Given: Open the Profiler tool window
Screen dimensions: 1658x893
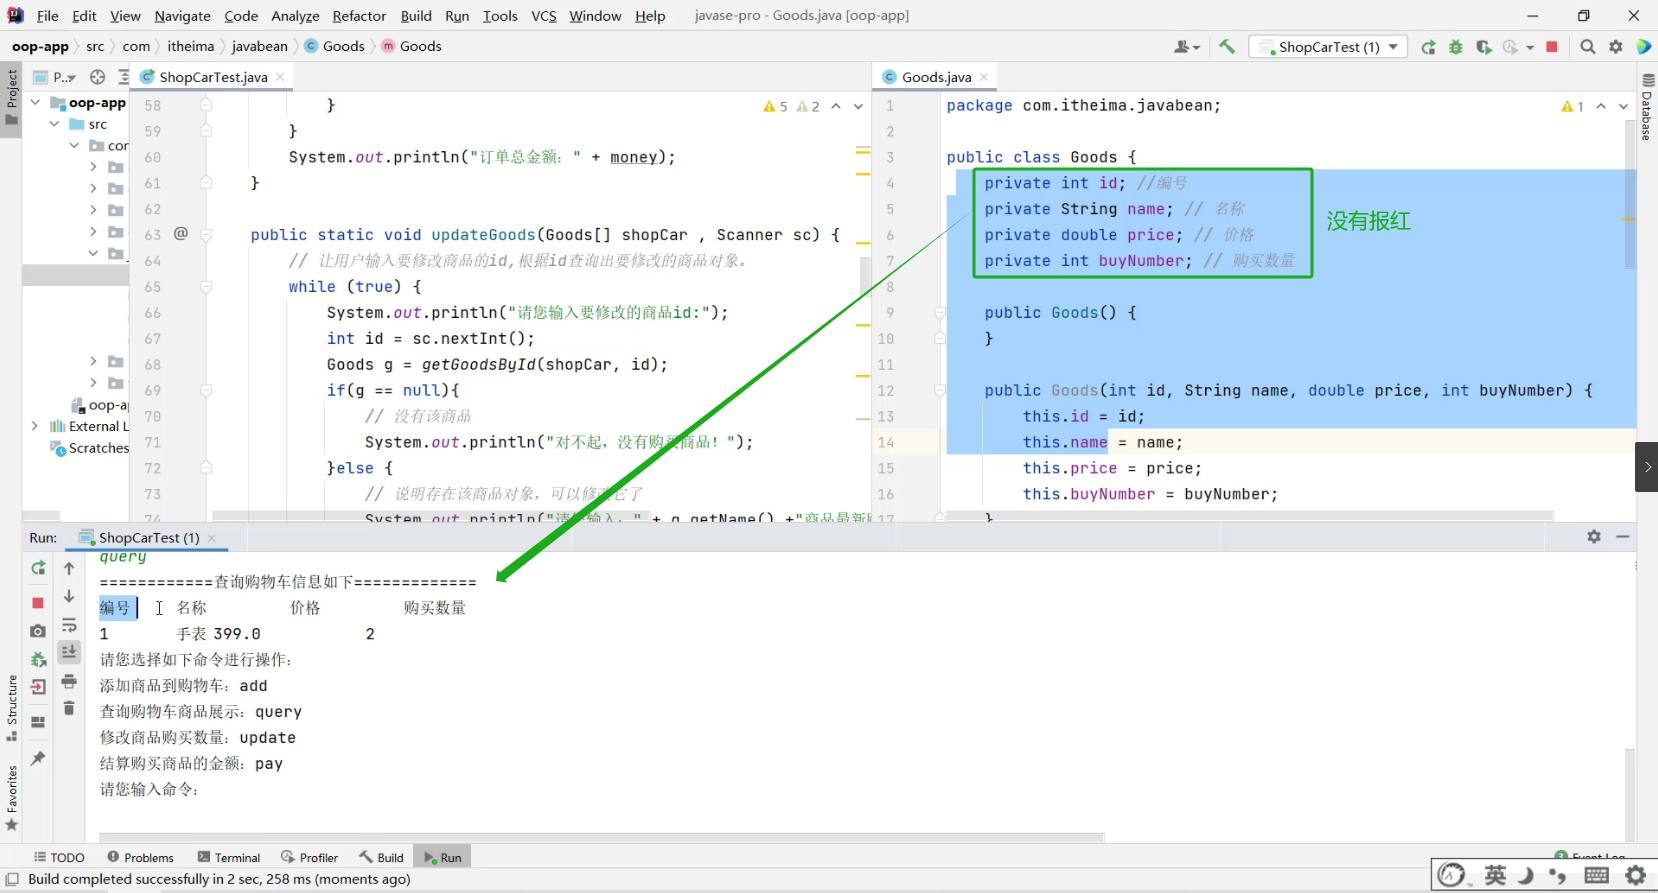Looking at the screenshot, I should tap(310, 857).
